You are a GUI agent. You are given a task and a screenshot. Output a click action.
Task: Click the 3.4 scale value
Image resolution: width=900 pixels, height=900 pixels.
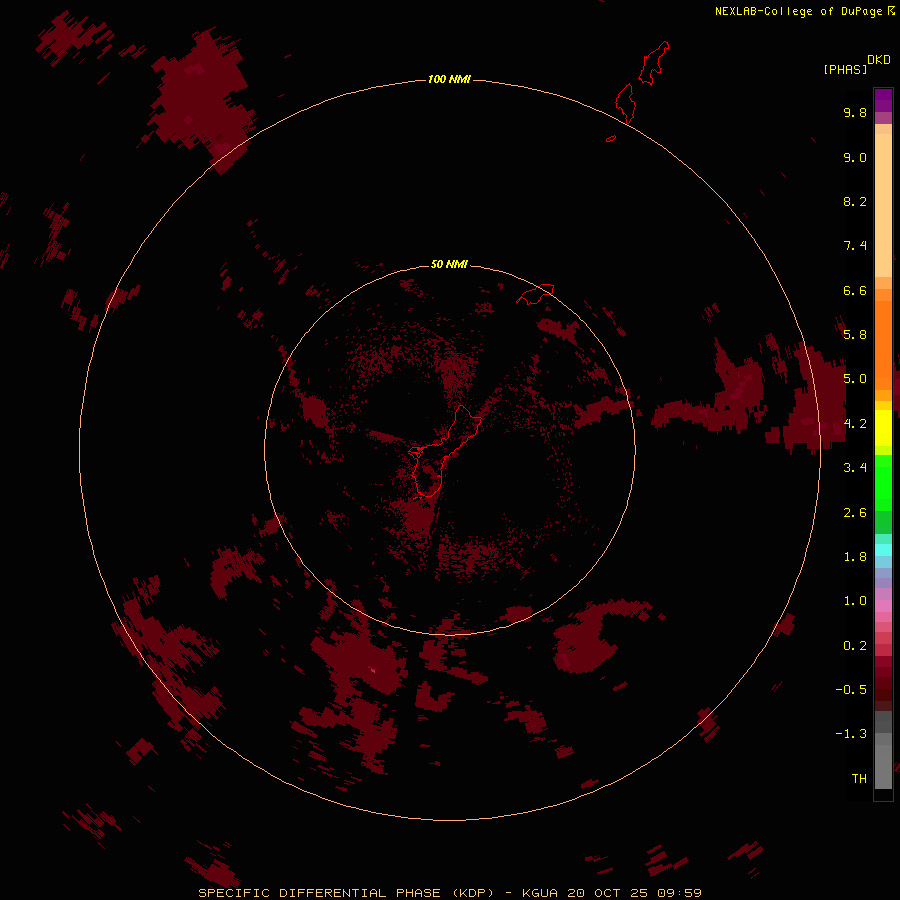pyautogui.click(x=855, y=468)
